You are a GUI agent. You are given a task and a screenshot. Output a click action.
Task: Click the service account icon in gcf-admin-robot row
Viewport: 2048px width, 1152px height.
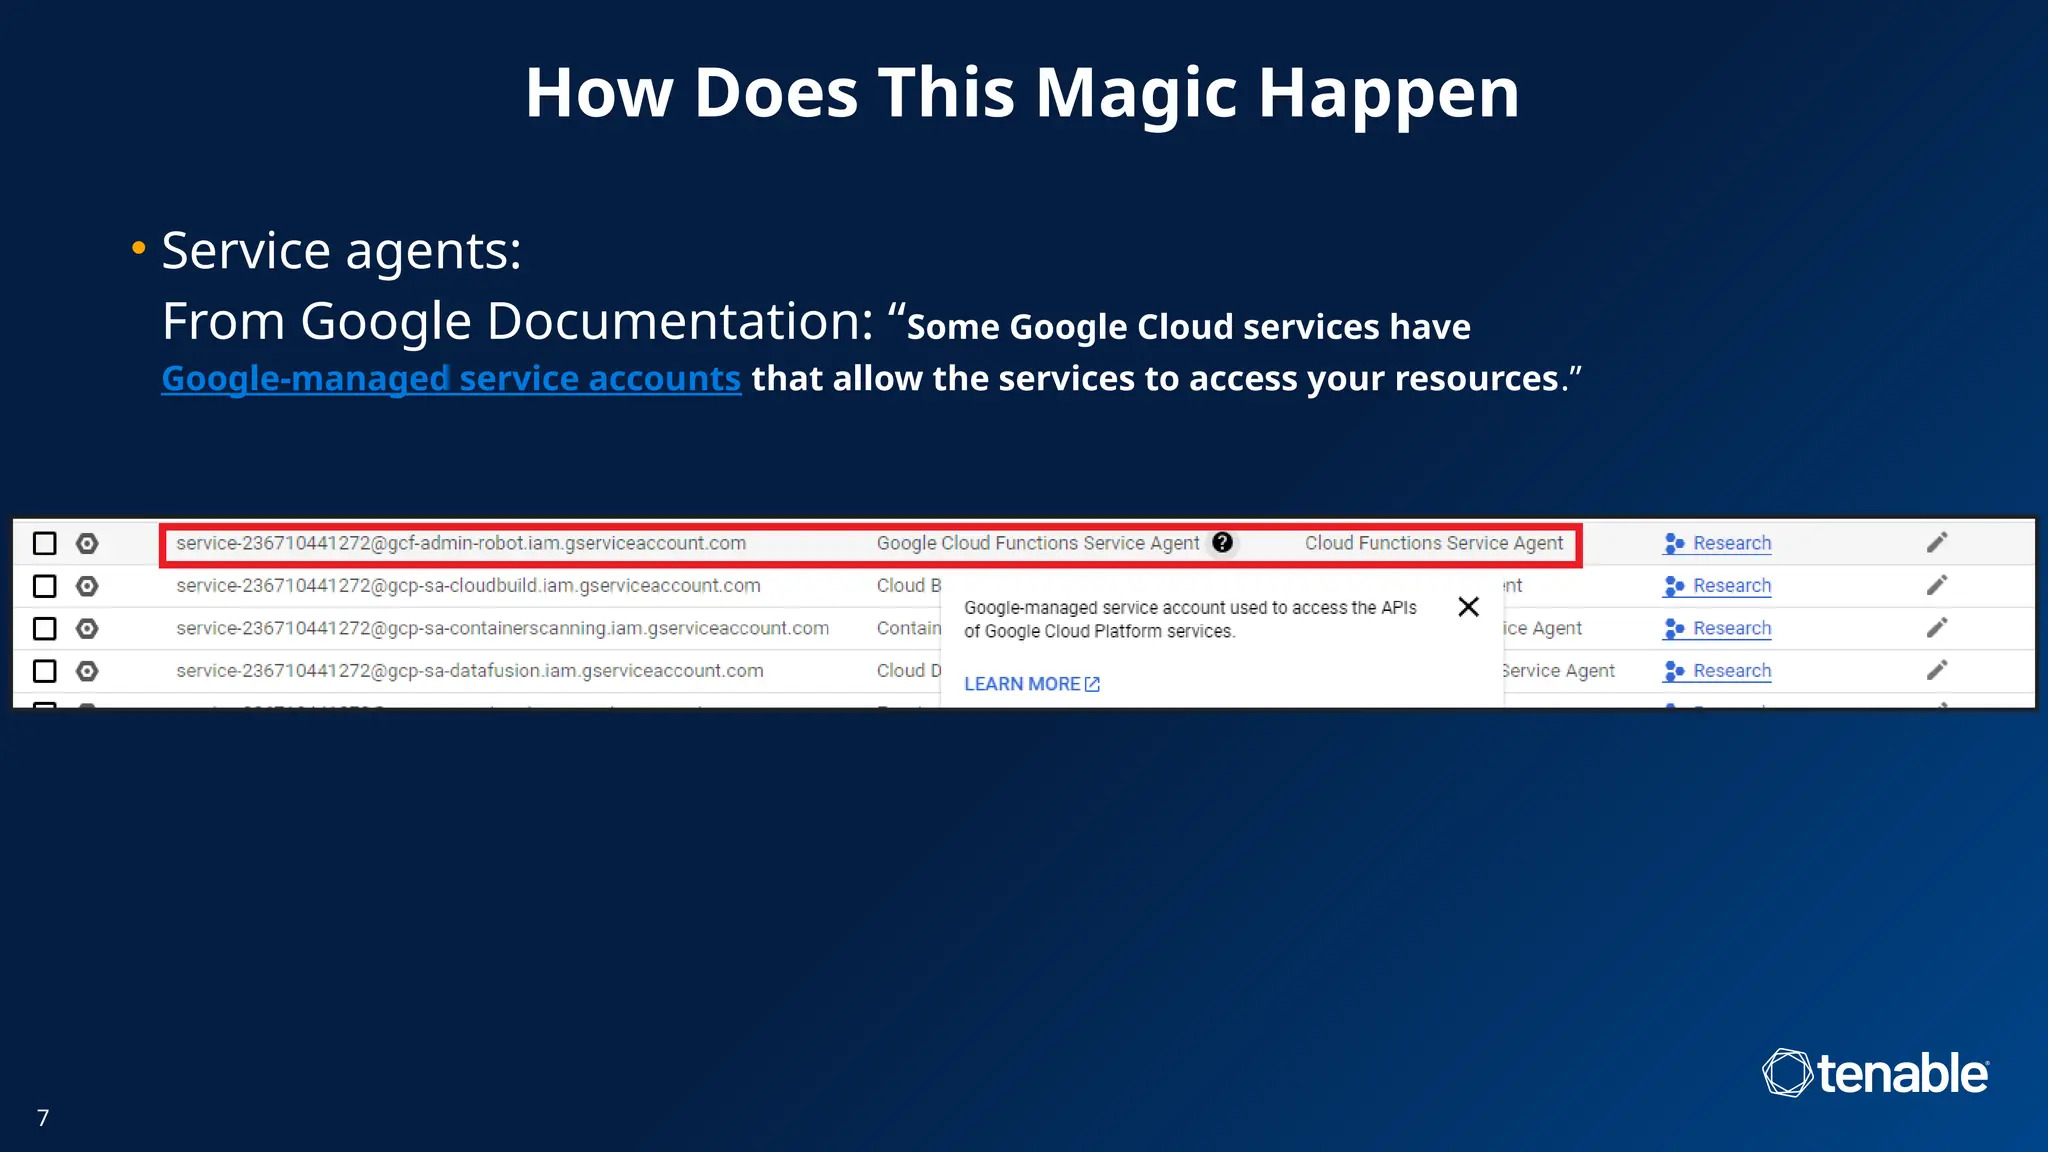point(87,543)
